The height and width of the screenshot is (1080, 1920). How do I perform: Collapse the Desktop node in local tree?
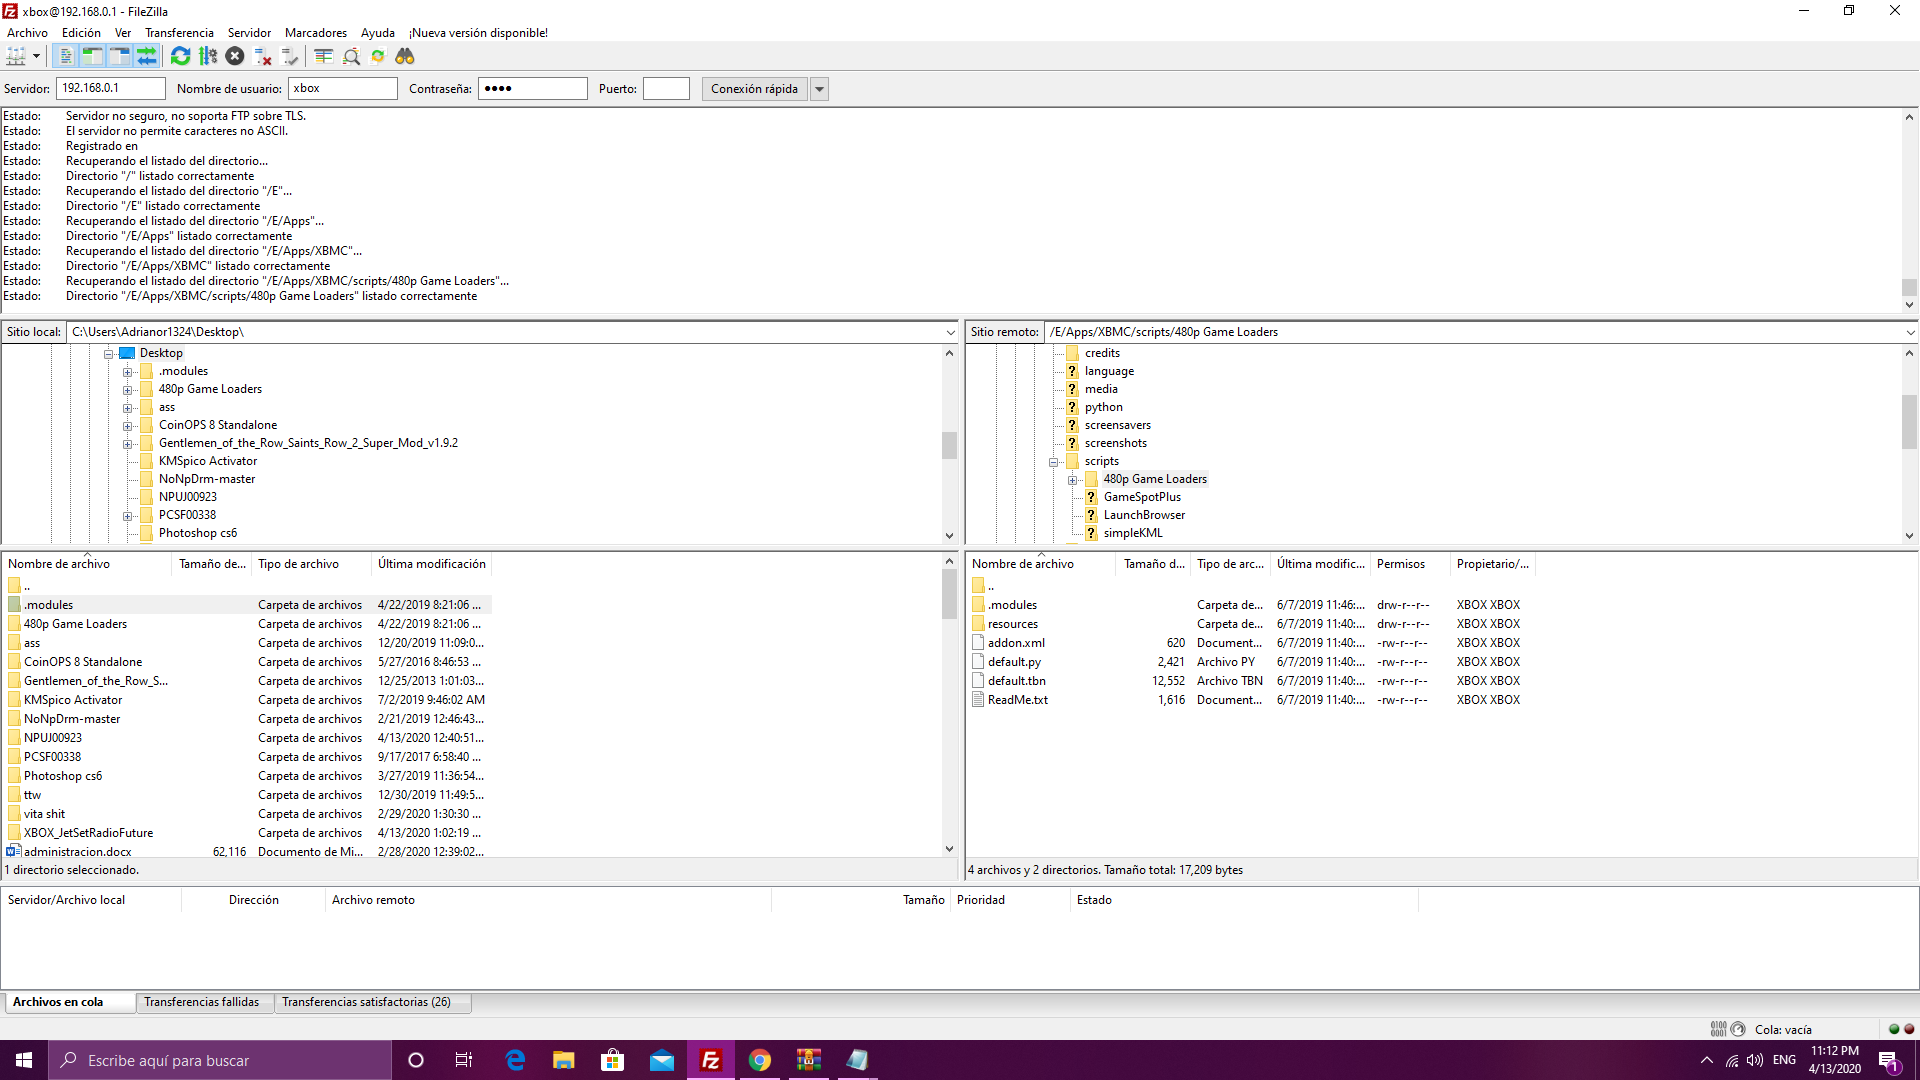pyautogui.click(x=109, y=354)
